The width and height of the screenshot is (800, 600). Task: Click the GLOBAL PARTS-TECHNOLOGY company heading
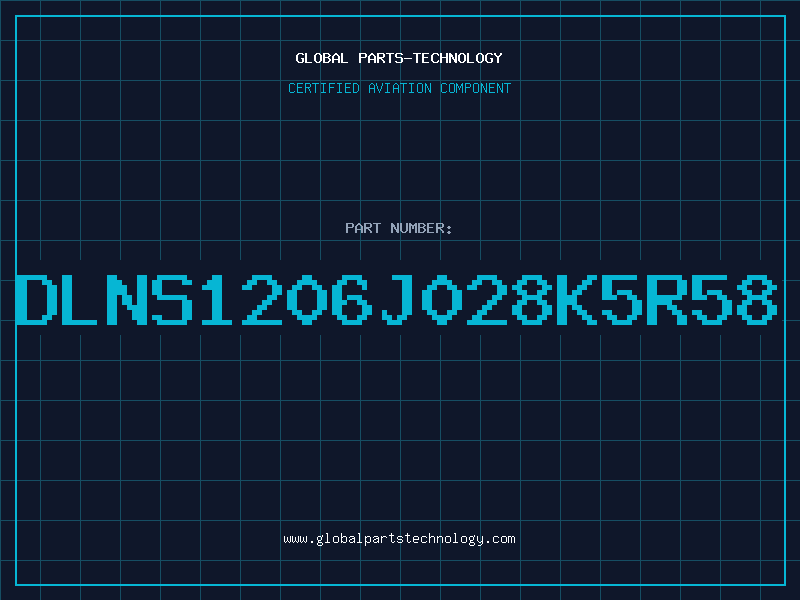pyautogui.click(x=399, y=58)
